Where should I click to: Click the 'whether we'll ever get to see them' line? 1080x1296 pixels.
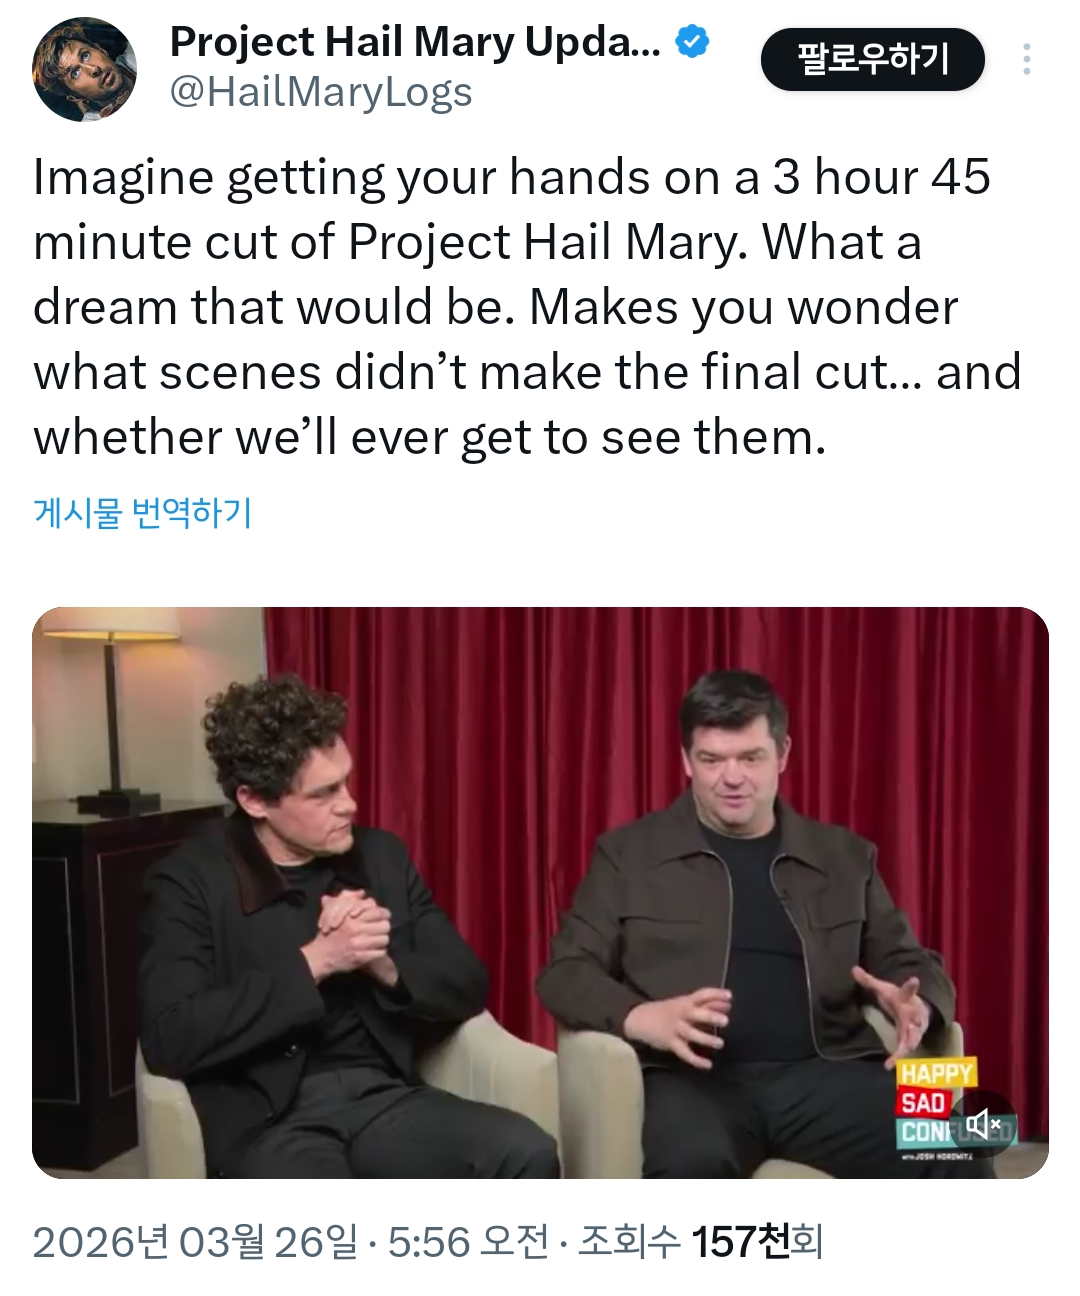(430, 437)
